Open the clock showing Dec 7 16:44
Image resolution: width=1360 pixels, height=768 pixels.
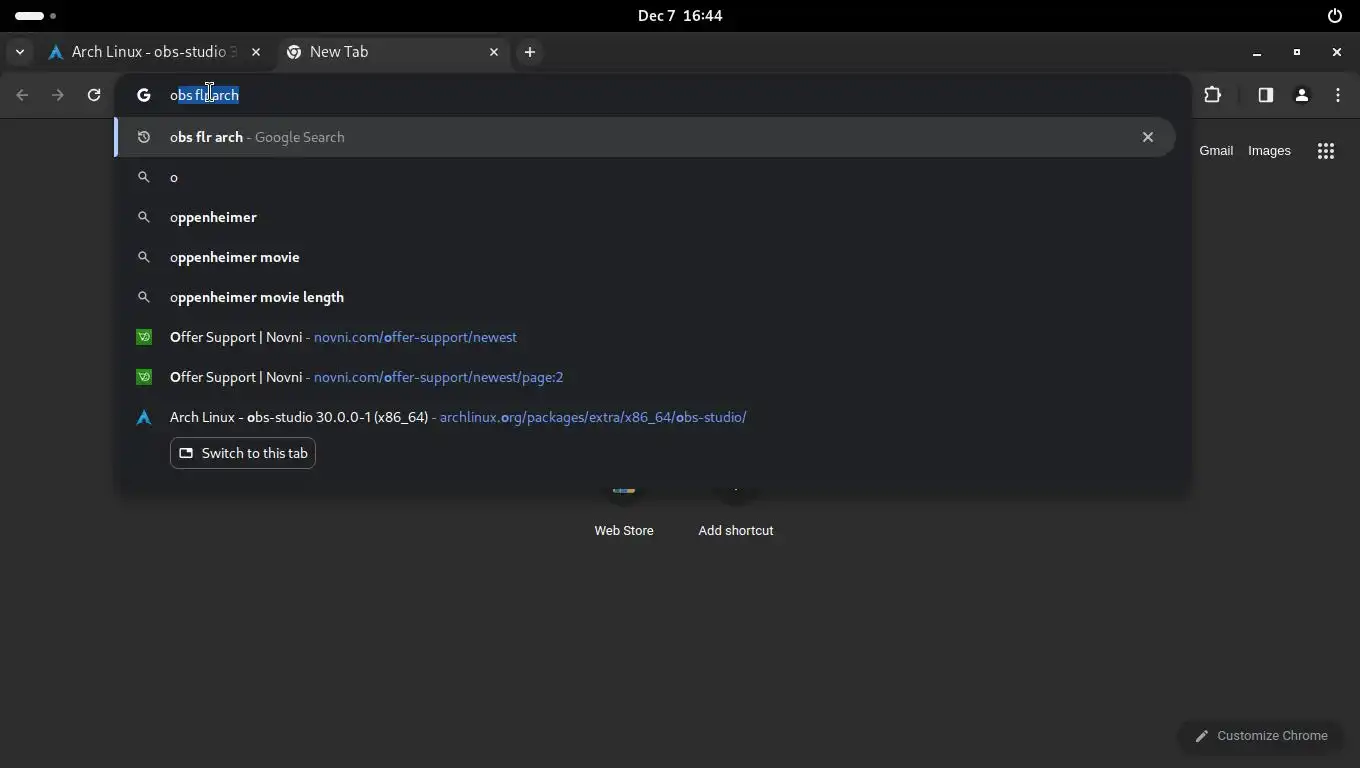click(x=680, y=16)
